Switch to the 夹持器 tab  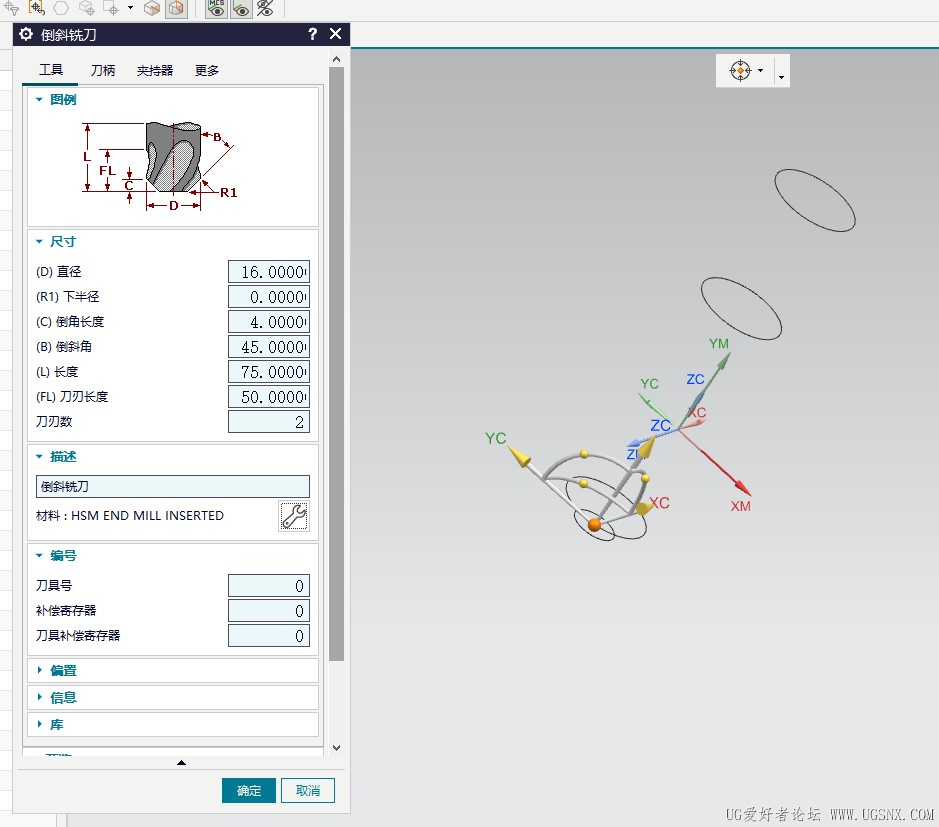click(x=155, y=71)
